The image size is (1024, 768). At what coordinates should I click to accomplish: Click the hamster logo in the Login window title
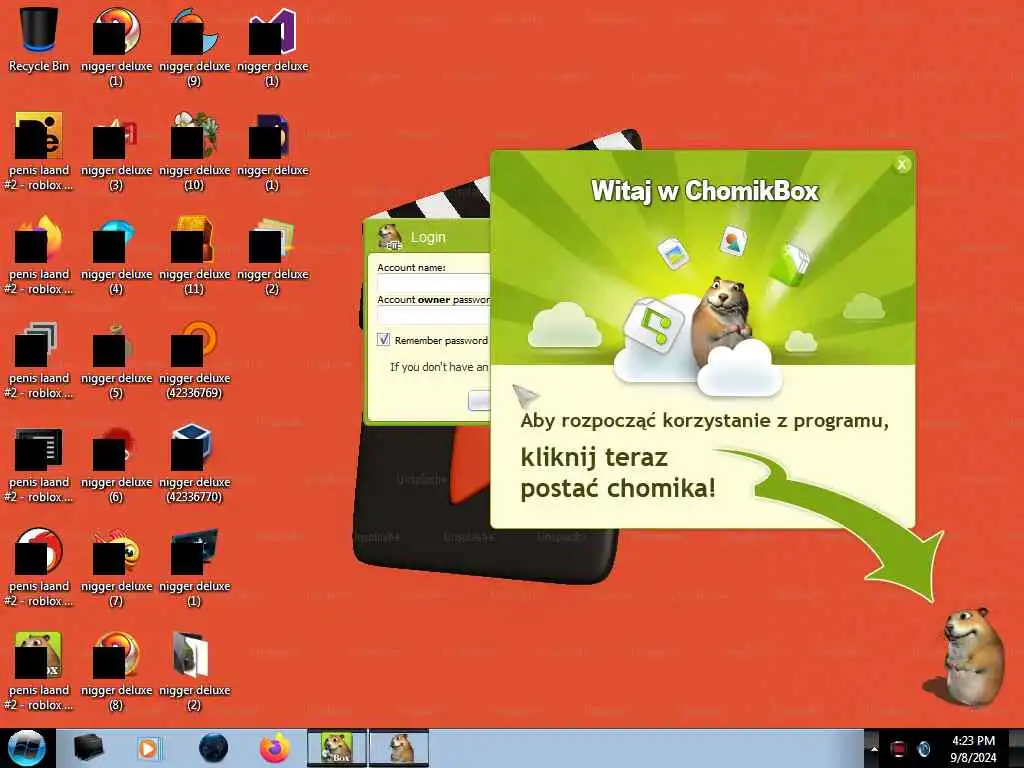390,236
